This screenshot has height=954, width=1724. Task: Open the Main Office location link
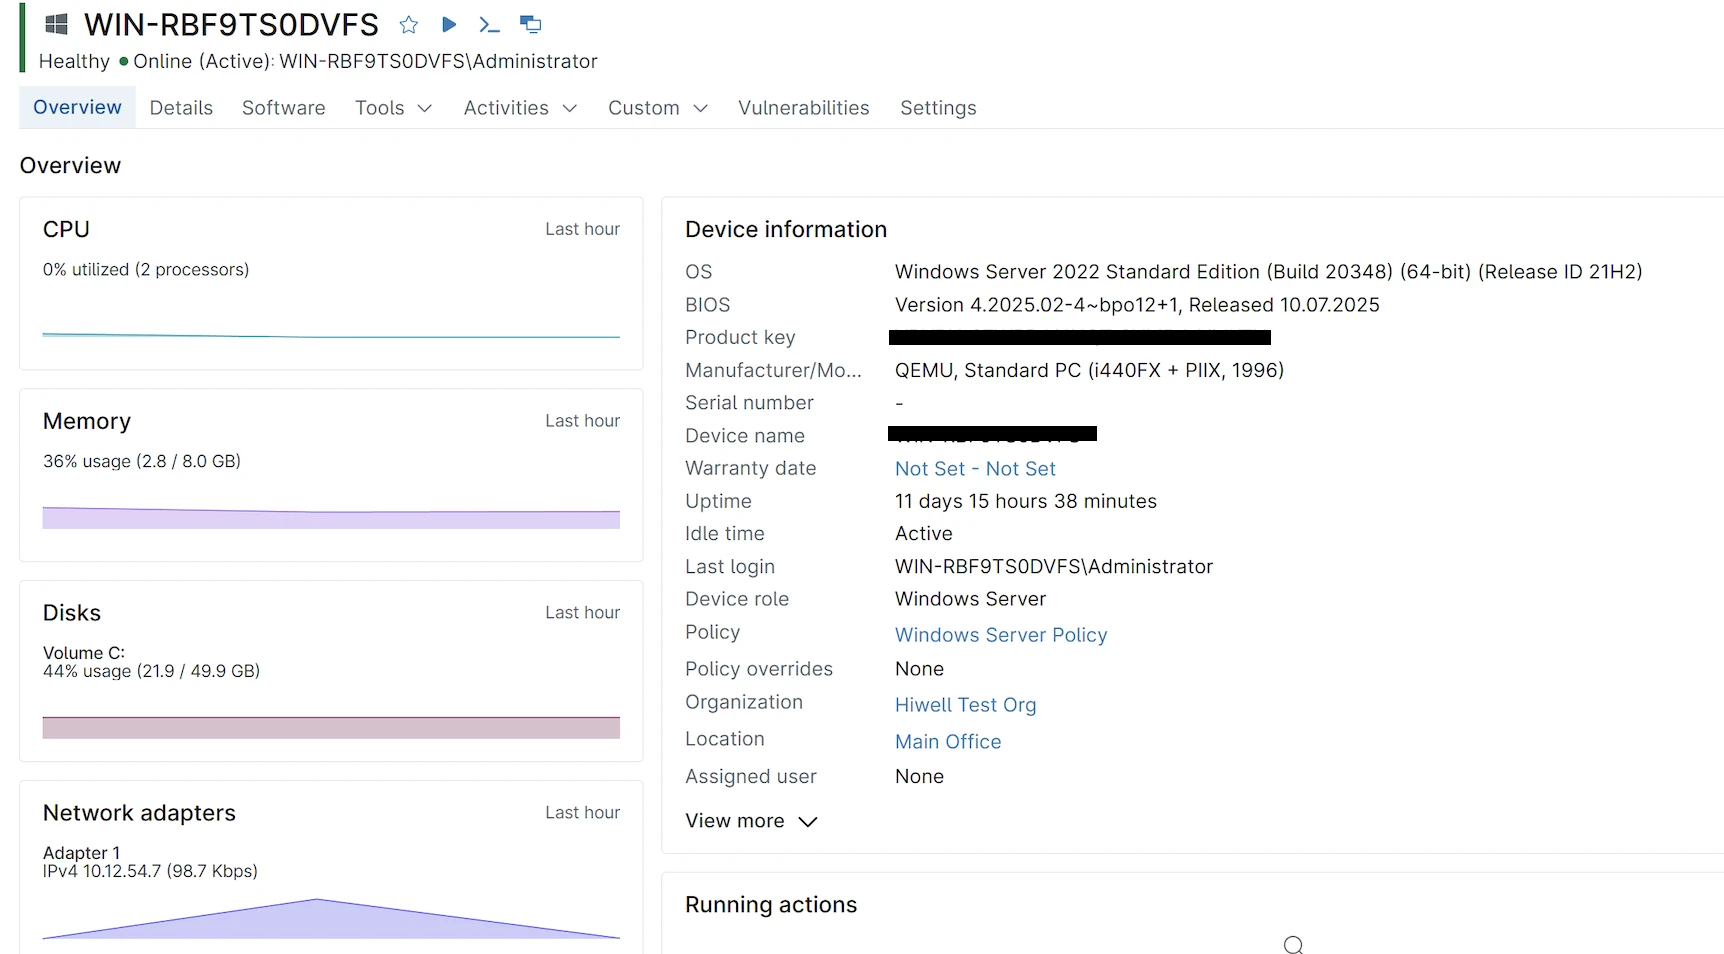click(x=948, y=742)
